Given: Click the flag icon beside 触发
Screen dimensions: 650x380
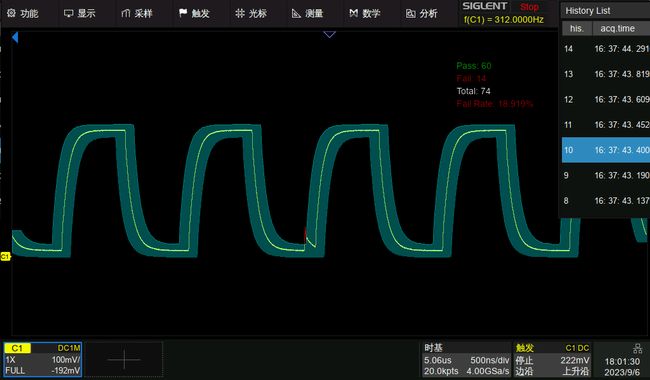Looking at the screenshot, I should [183, 13].
